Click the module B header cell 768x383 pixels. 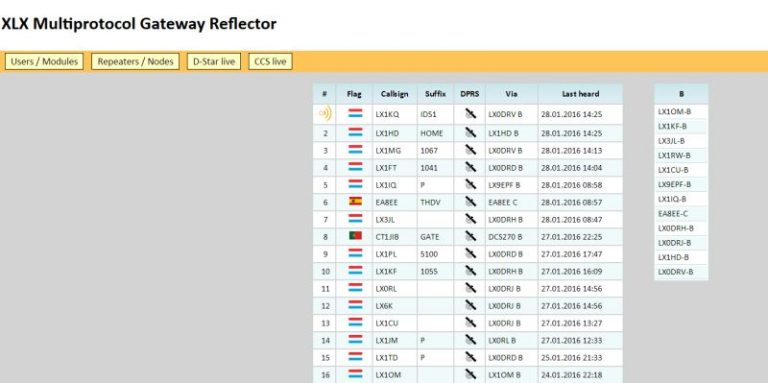click(x=681, y=94)
